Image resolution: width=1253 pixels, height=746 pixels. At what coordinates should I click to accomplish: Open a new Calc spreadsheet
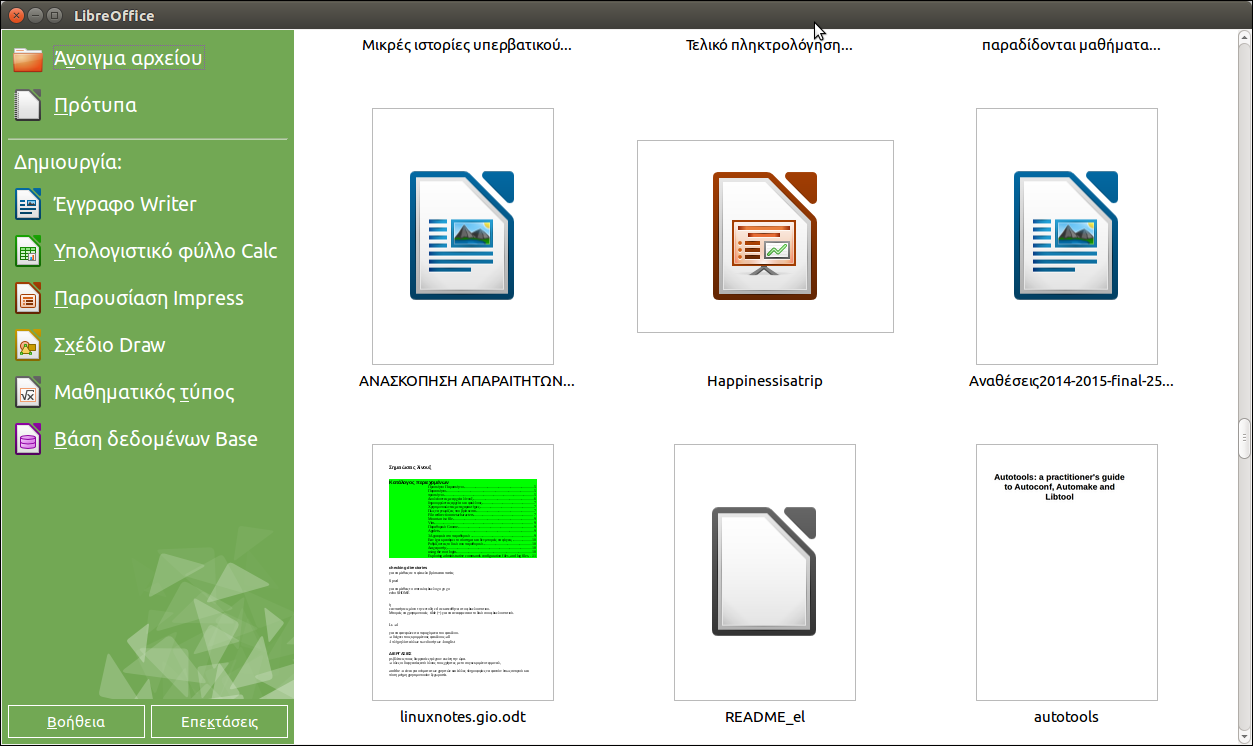165,251
